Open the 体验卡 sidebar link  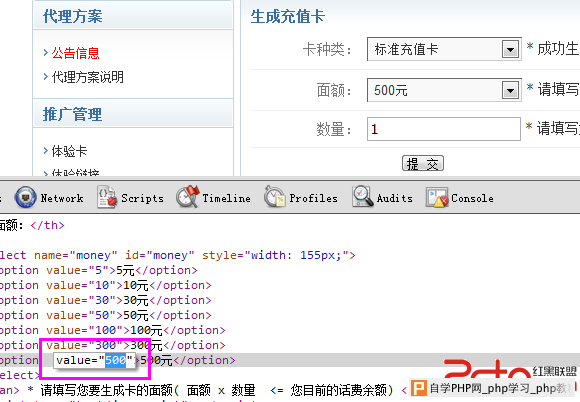(x=70, y=151)
